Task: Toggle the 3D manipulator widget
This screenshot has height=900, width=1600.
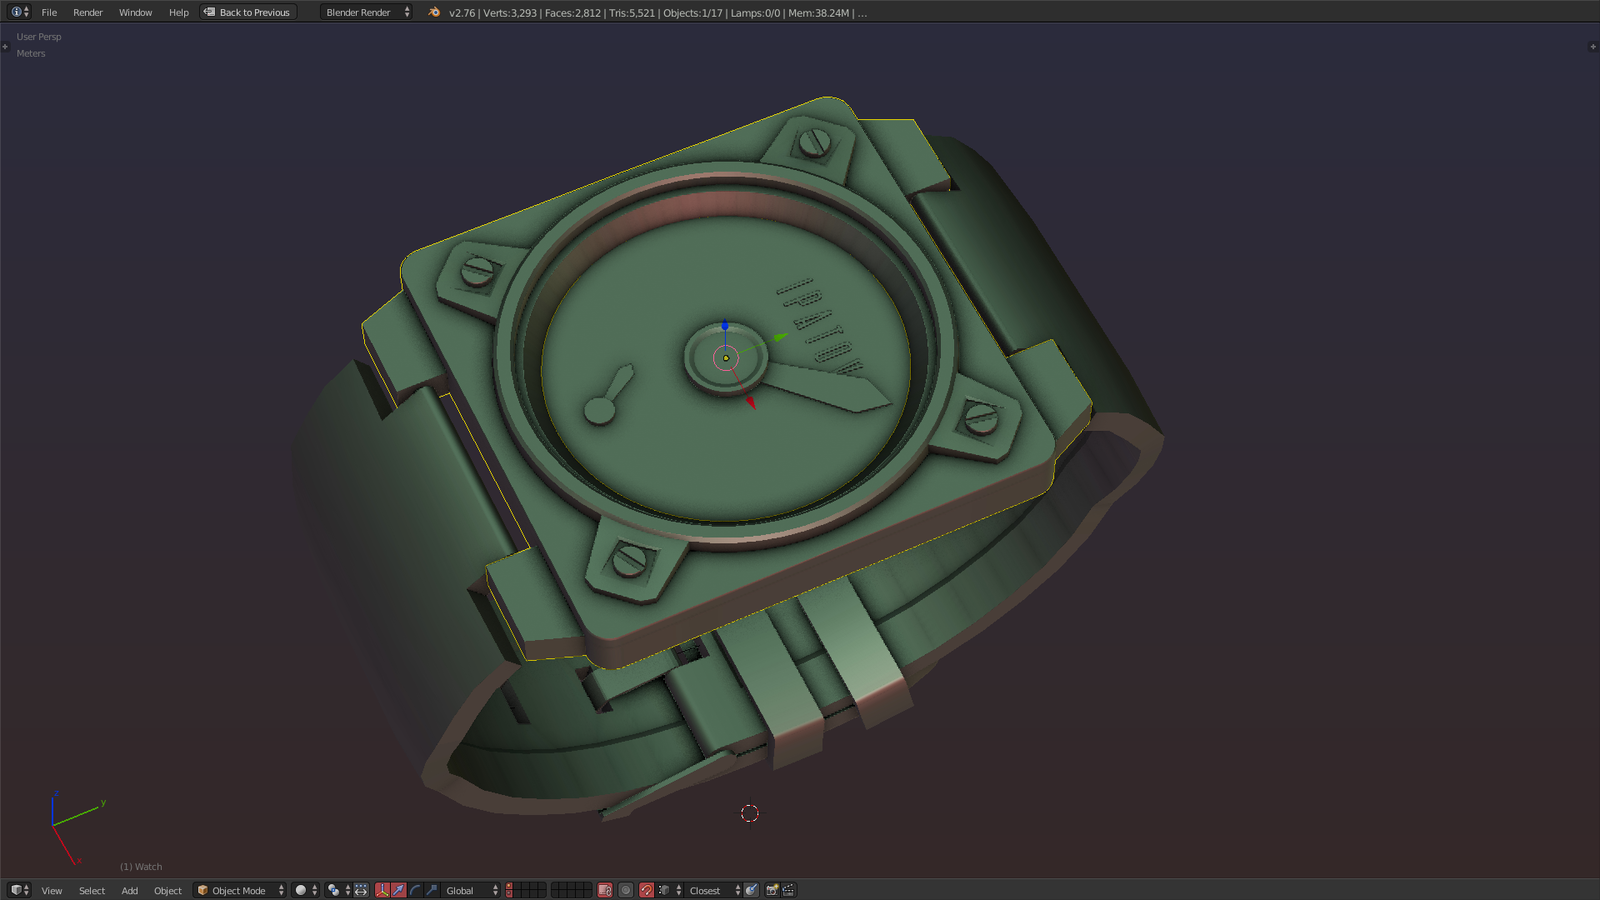Action: coord(382,890)
